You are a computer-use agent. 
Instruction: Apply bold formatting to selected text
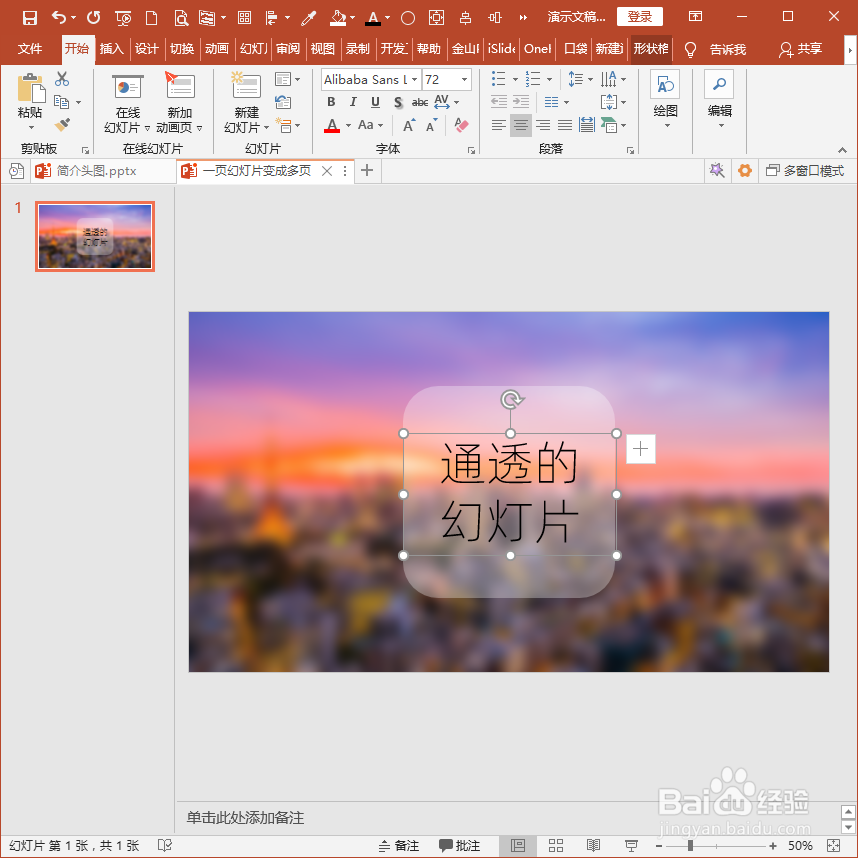click(330, 102)
